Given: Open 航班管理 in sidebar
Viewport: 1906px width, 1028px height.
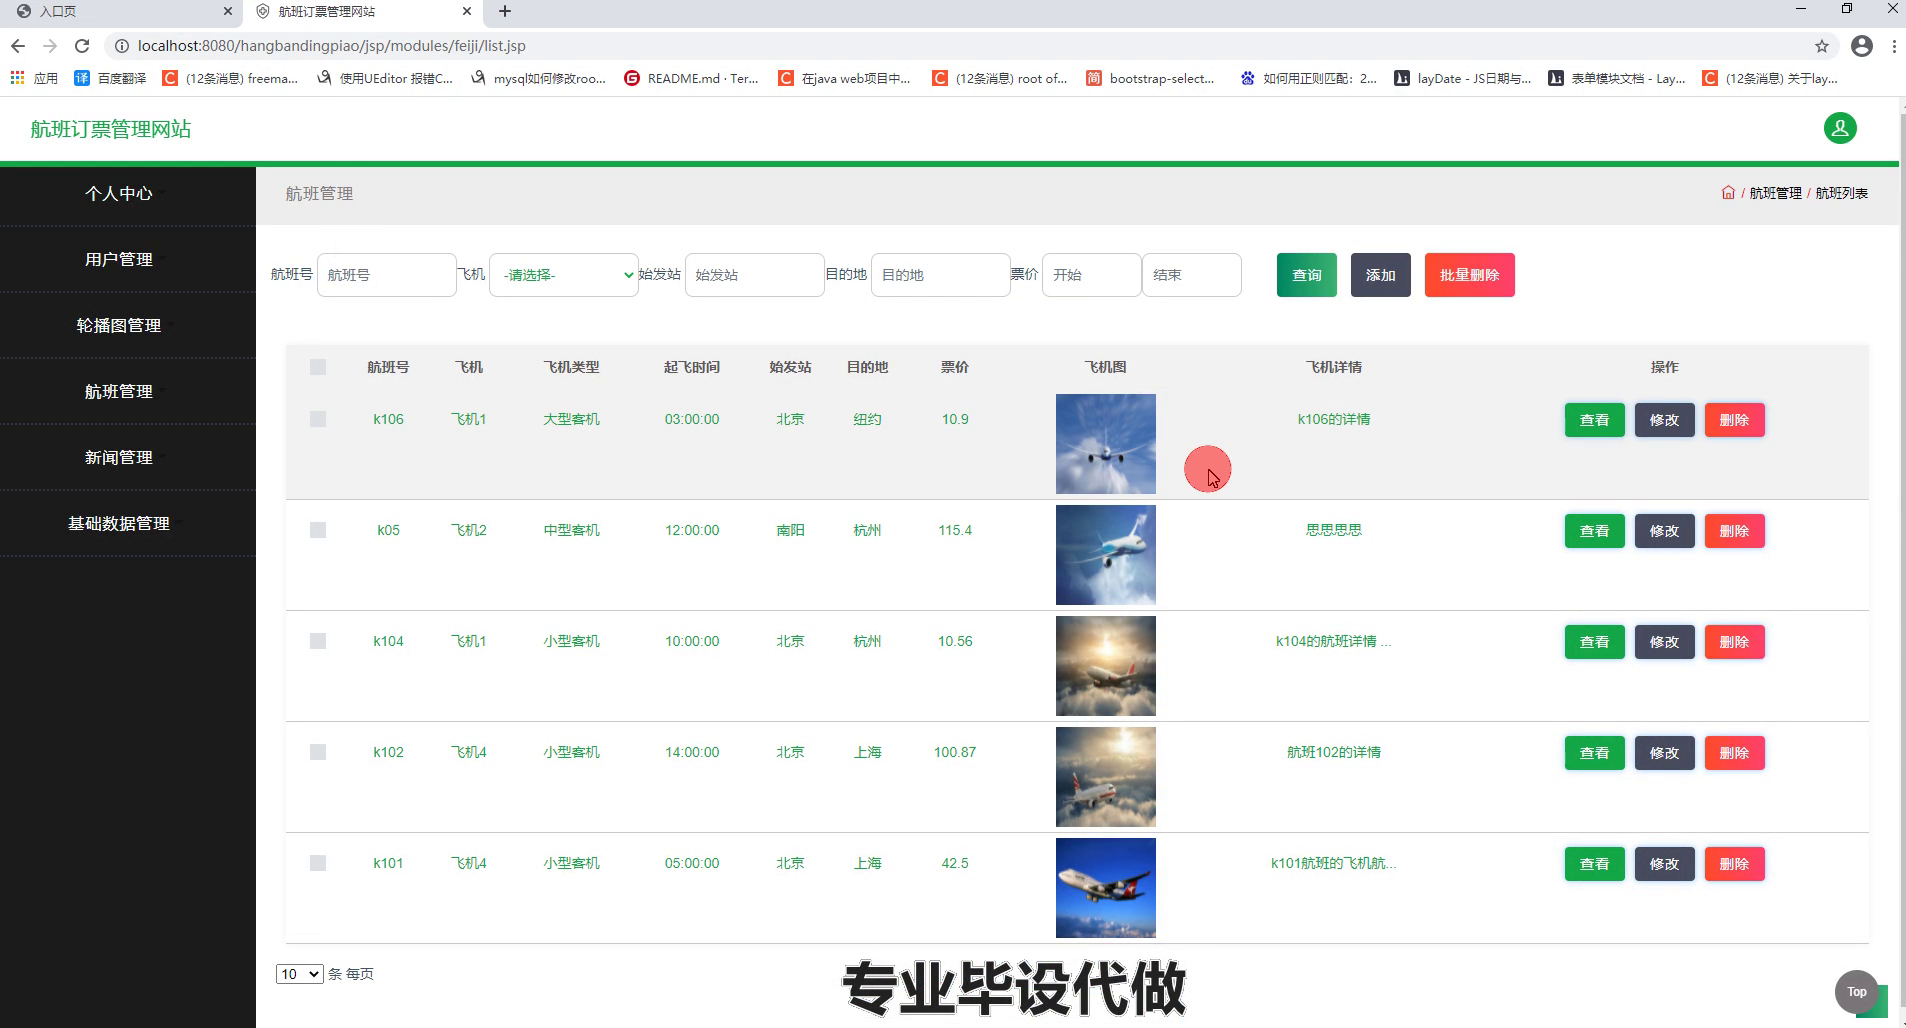Looking at the screenshot, I should [119, 391].
